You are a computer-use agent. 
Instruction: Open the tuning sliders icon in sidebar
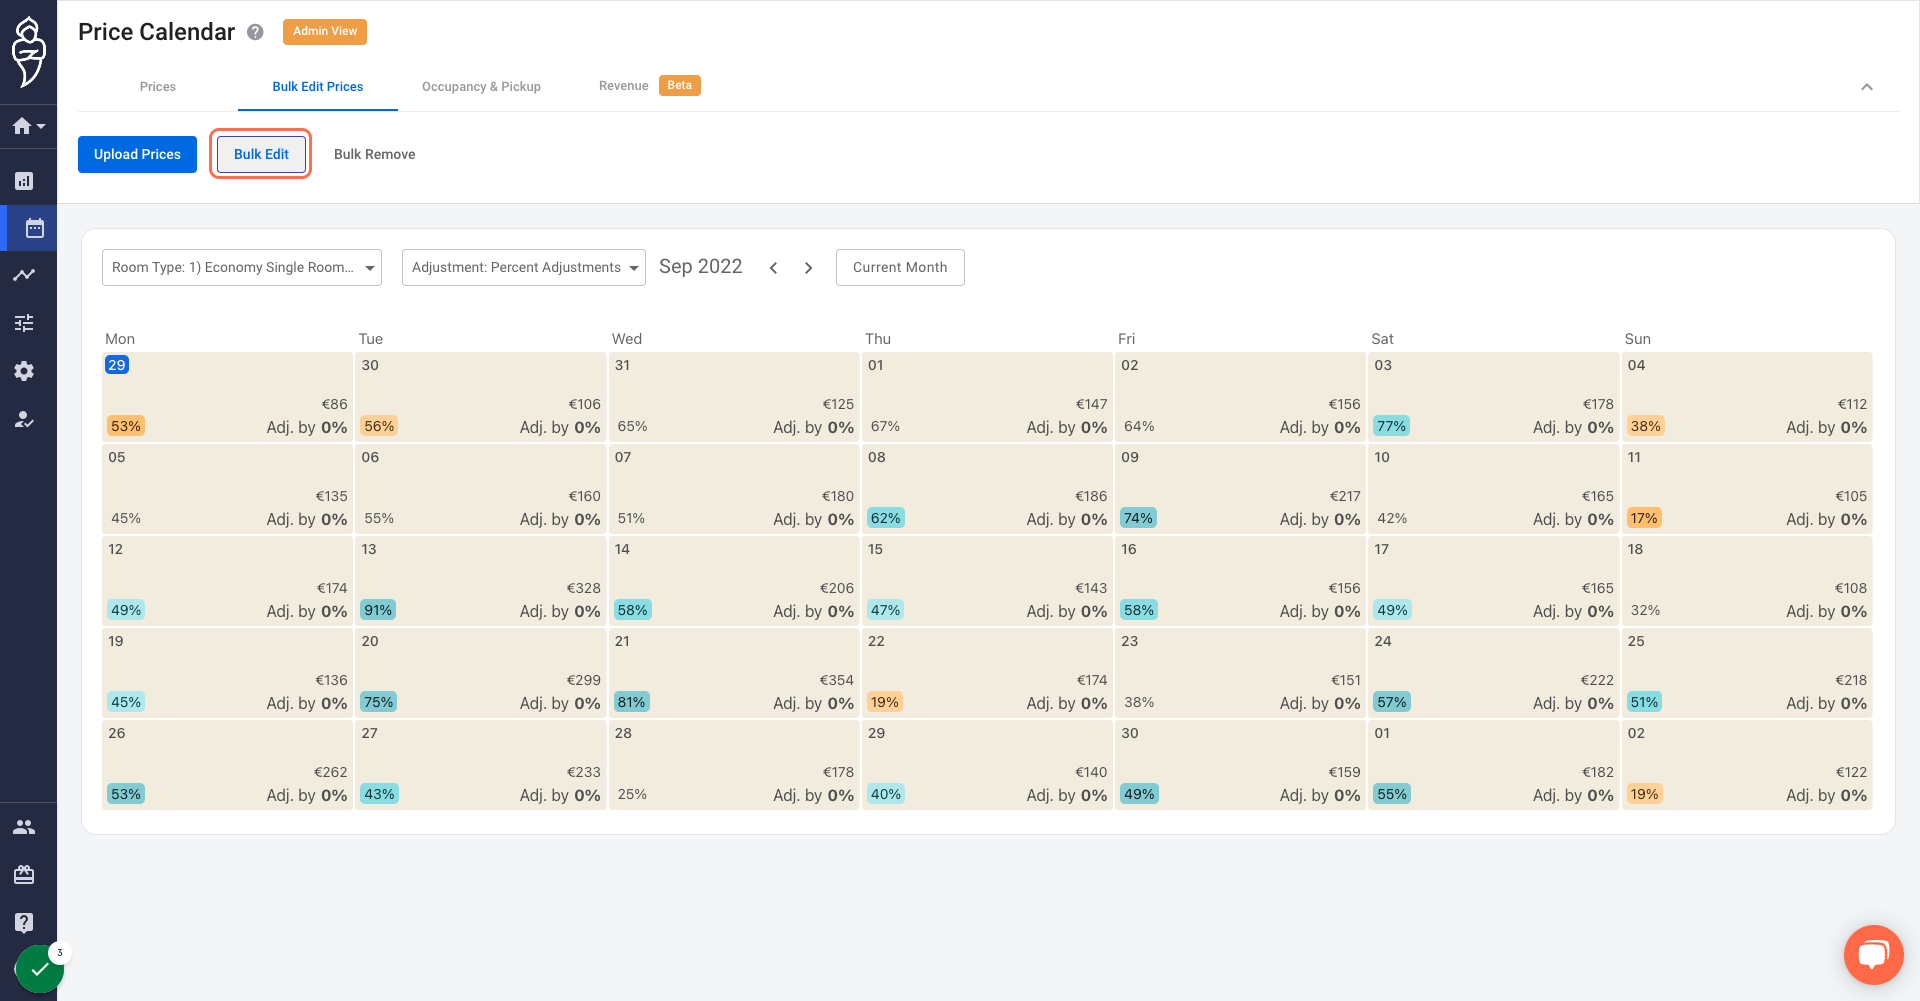point(24,323)
